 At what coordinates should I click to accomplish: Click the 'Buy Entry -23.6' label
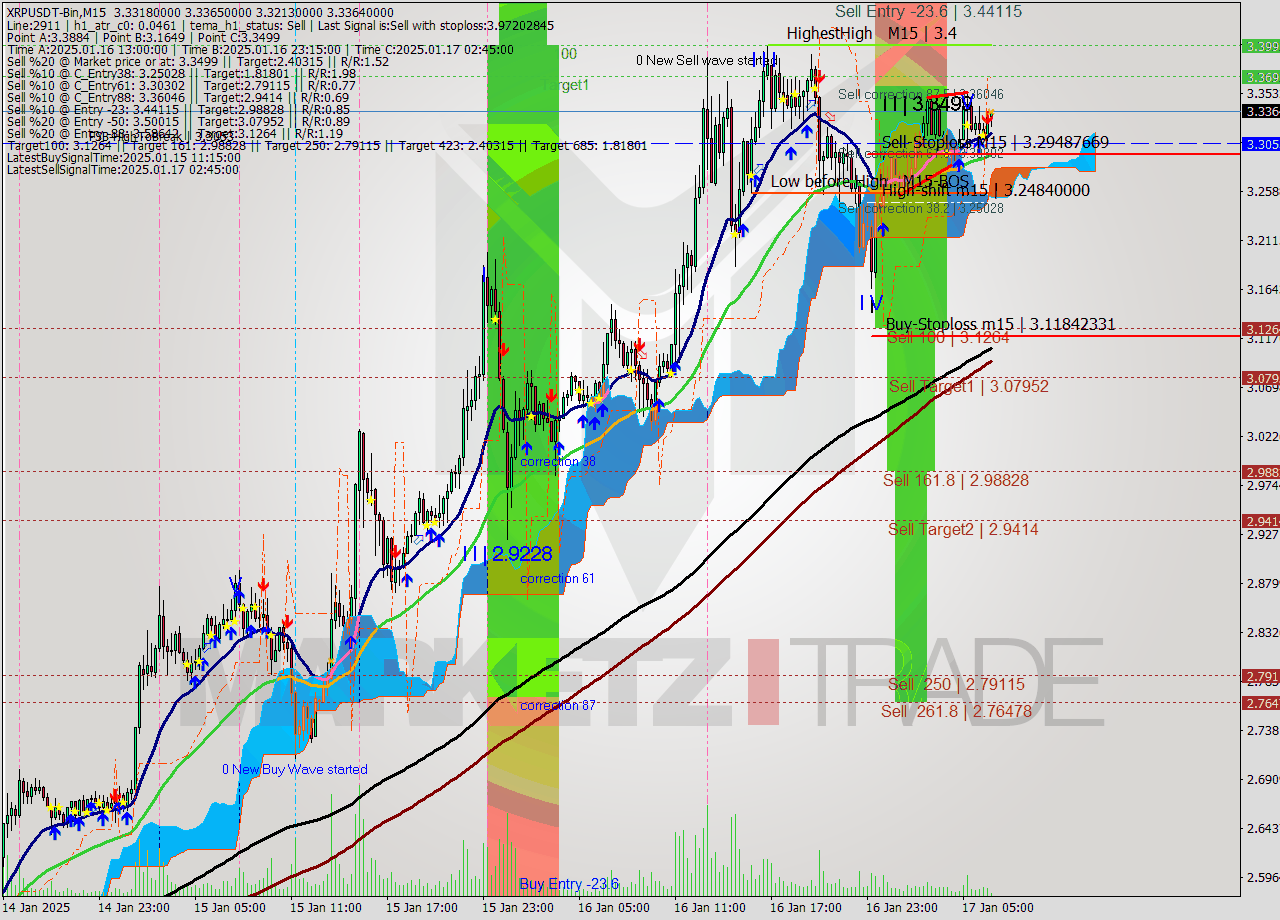point(569,884)
